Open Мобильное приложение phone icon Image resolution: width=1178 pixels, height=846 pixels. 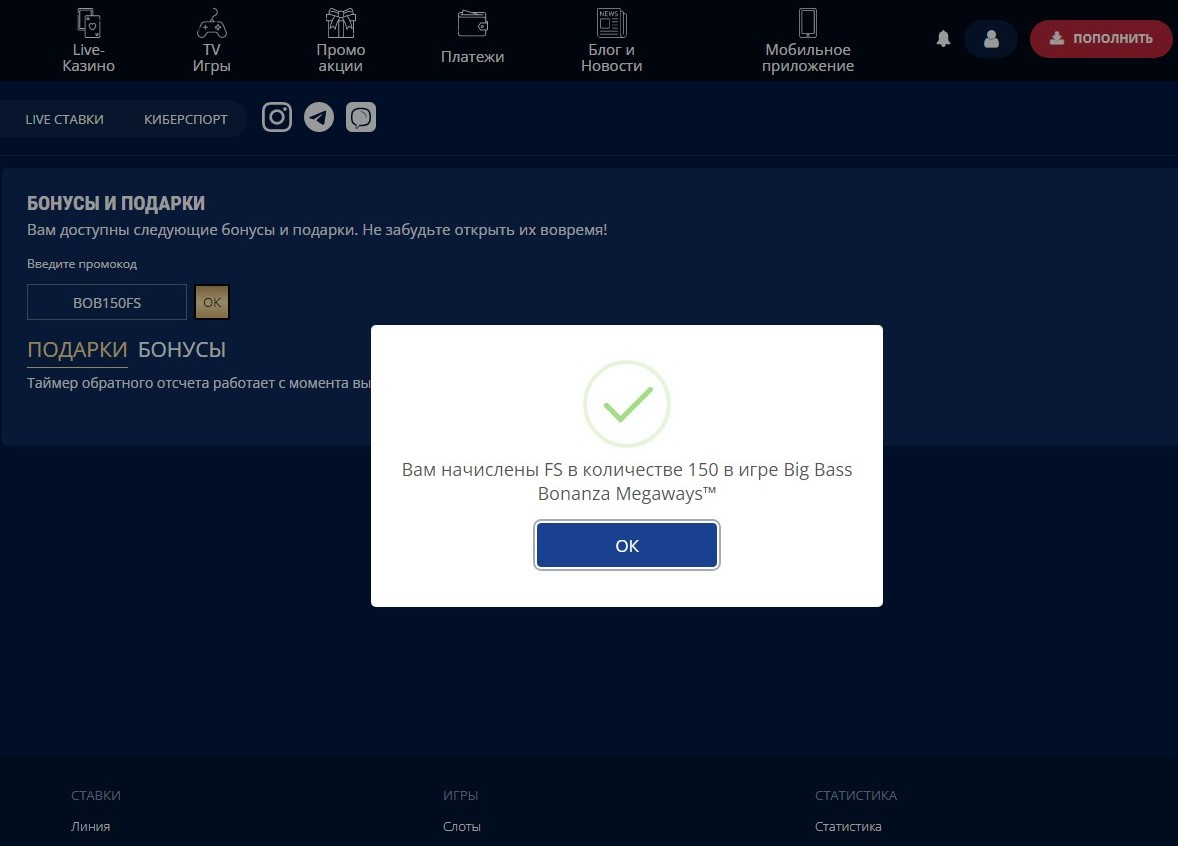tap(807, 23)
